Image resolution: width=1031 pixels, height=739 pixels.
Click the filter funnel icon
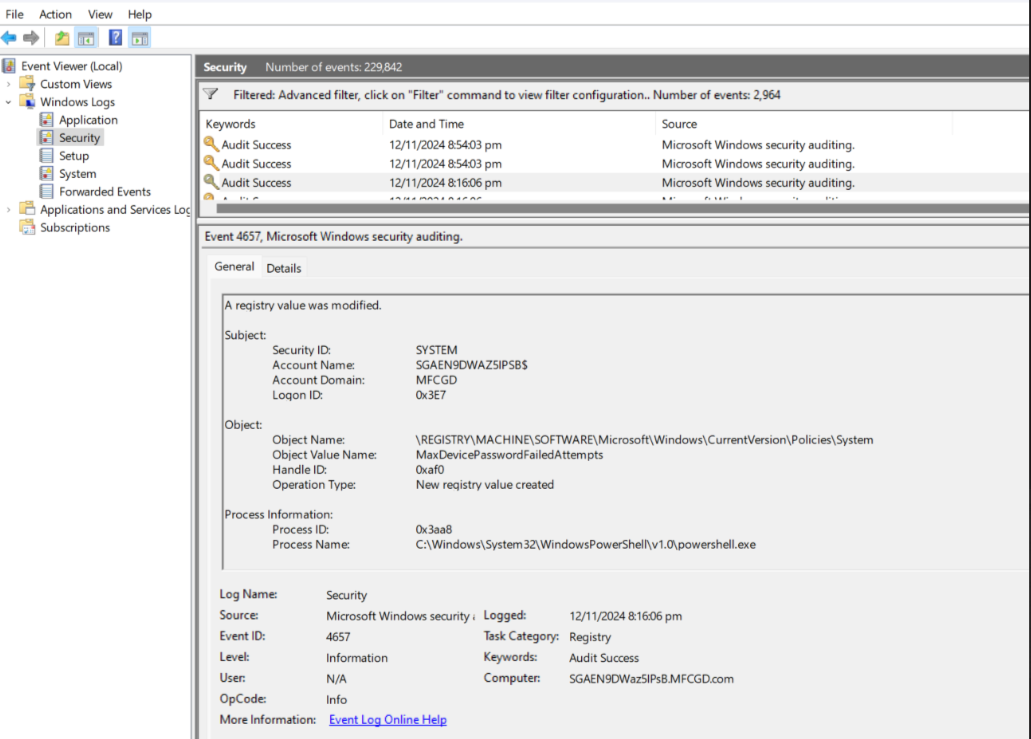point(210,94)
